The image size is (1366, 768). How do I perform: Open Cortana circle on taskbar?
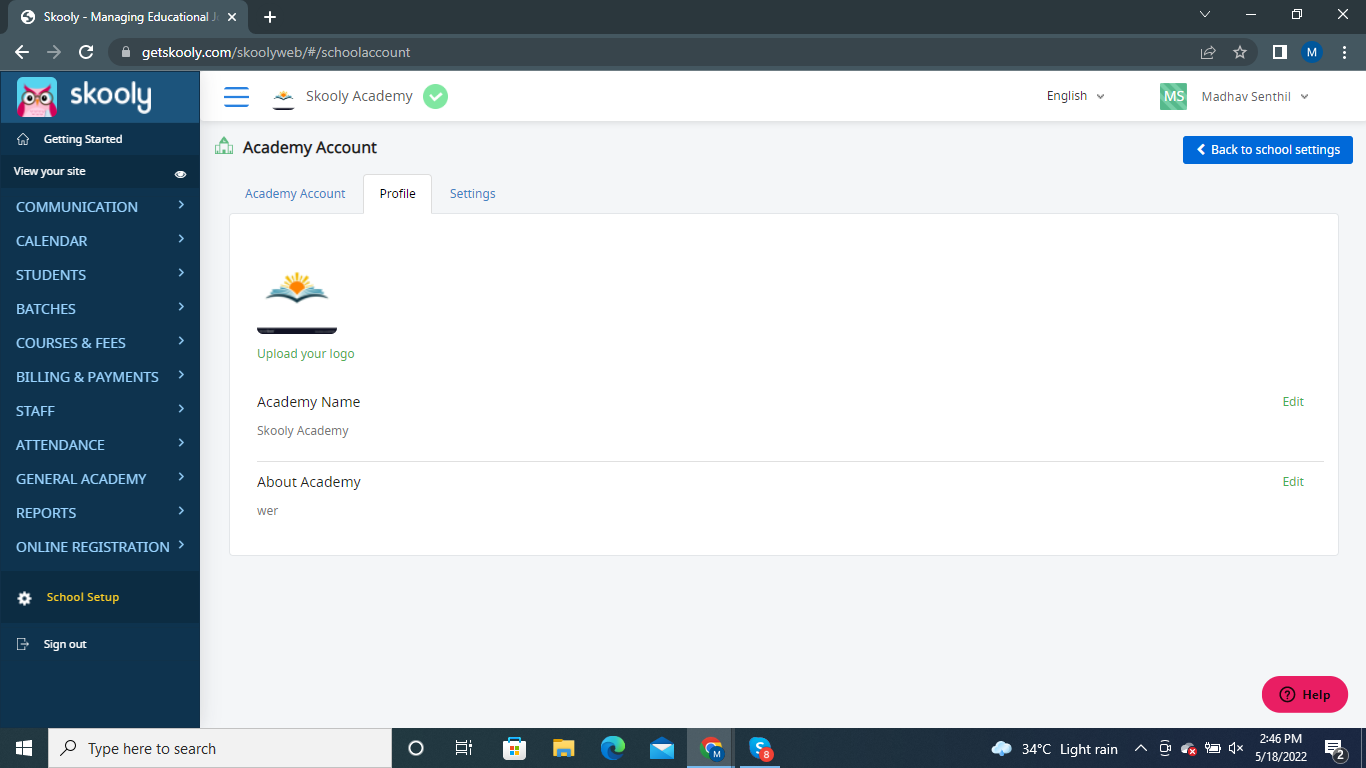tap(416, 748)
